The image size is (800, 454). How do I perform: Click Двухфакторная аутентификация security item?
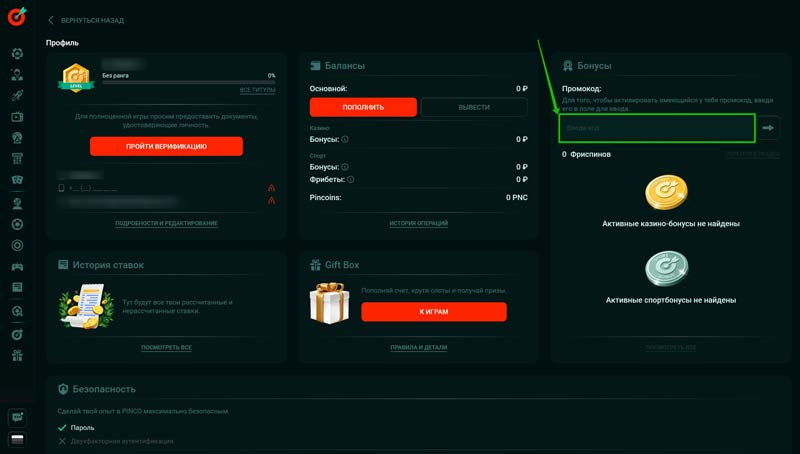click(116, 441)
